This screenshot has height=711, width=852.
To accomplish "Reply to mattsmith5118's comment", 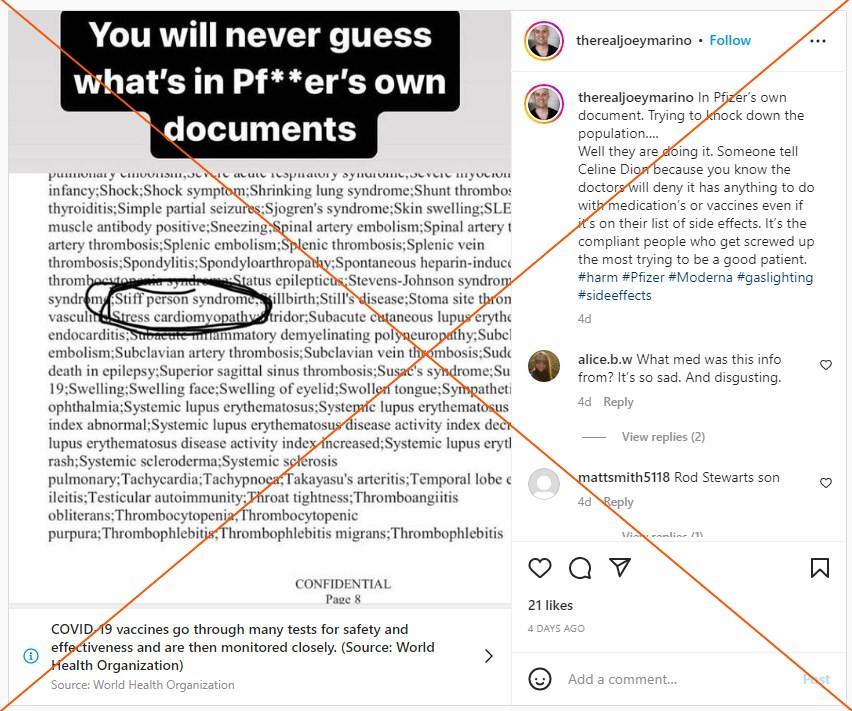I will pyautogui.click(x=618, y=502).
